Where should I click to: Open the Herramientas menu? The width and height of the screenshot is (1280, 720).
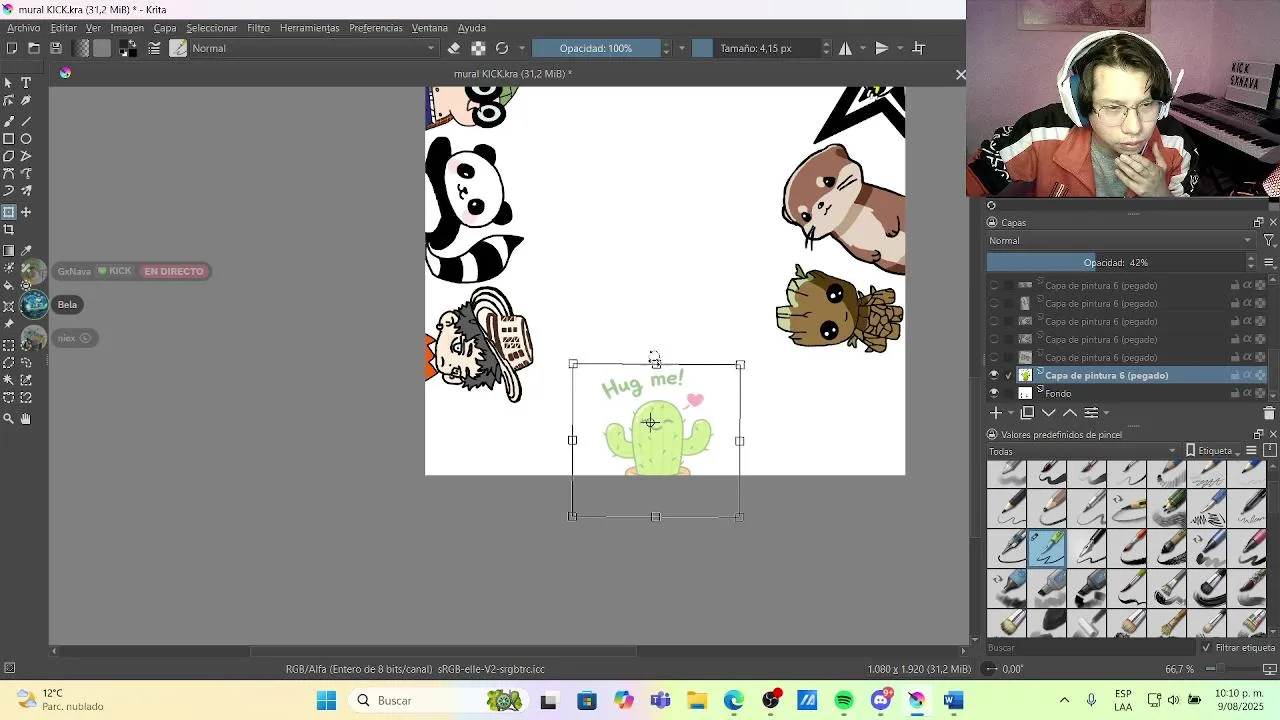pos(309,28)
